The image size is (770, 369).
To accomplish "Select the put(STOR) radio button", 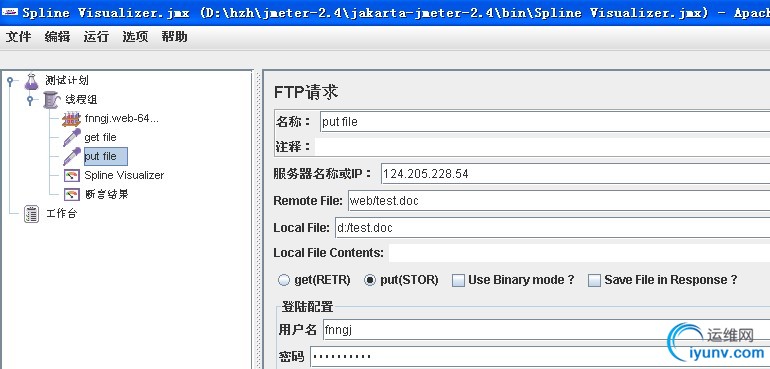I will (370, 280).
